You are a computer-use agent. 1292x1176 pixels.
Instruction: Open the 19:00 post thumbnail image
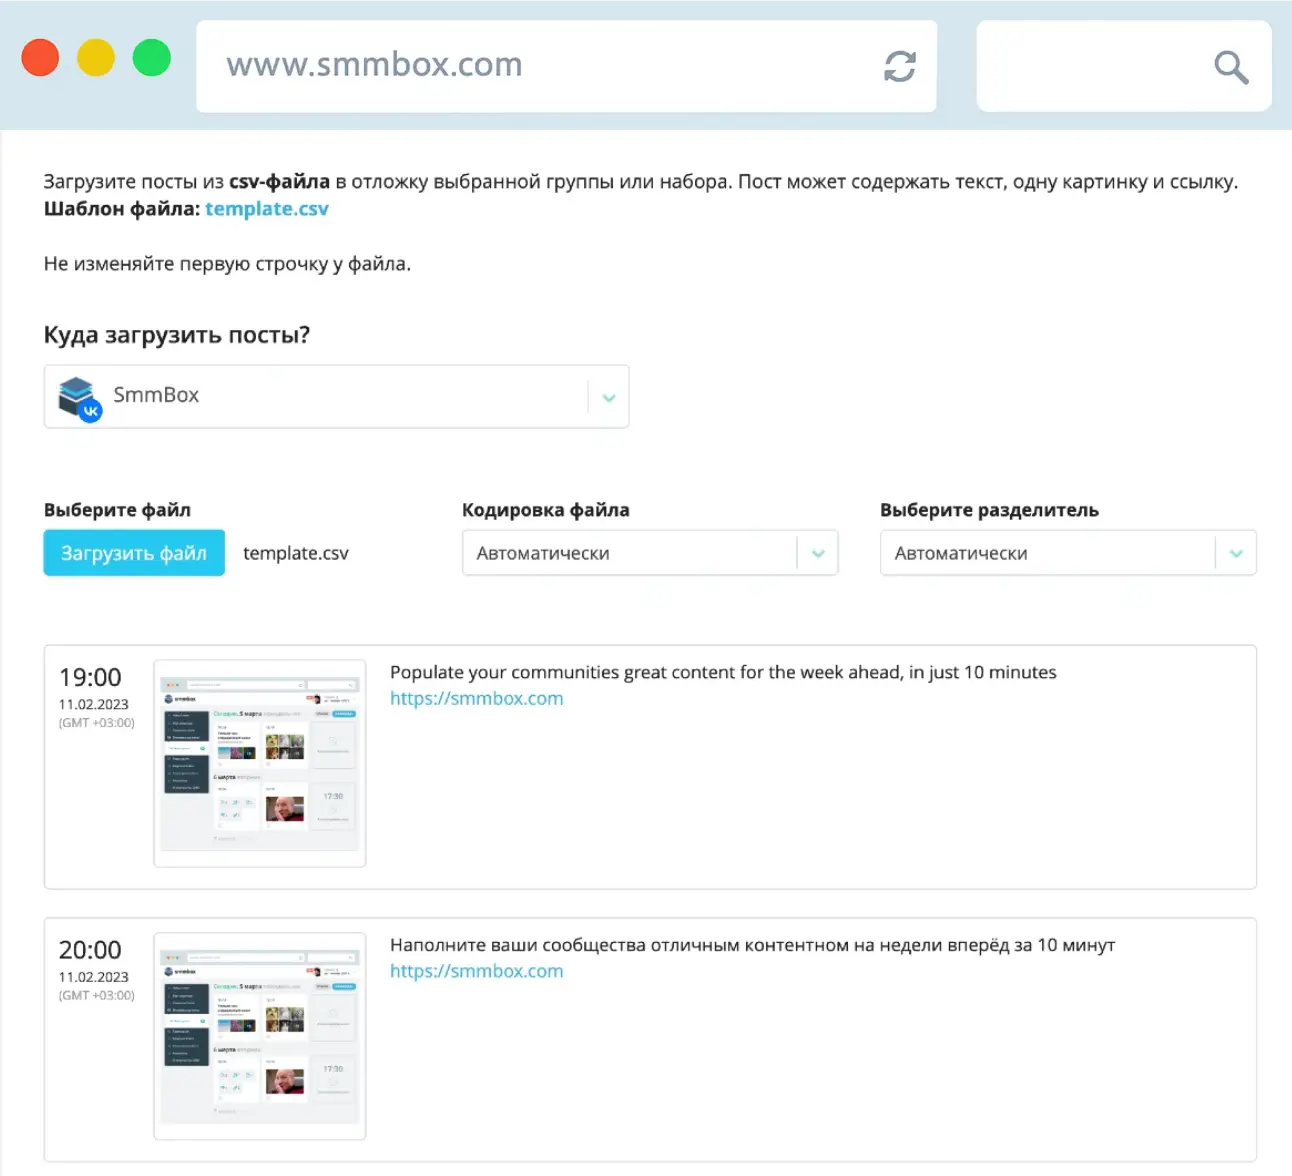pyautogui.click(x=260, y=763)
